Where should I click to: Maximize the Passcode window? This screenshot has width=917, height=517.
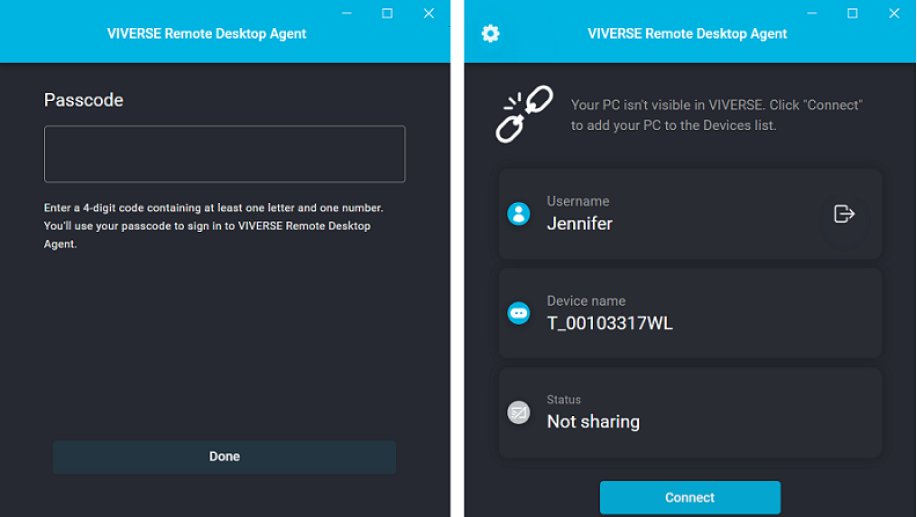pos(387,13)
